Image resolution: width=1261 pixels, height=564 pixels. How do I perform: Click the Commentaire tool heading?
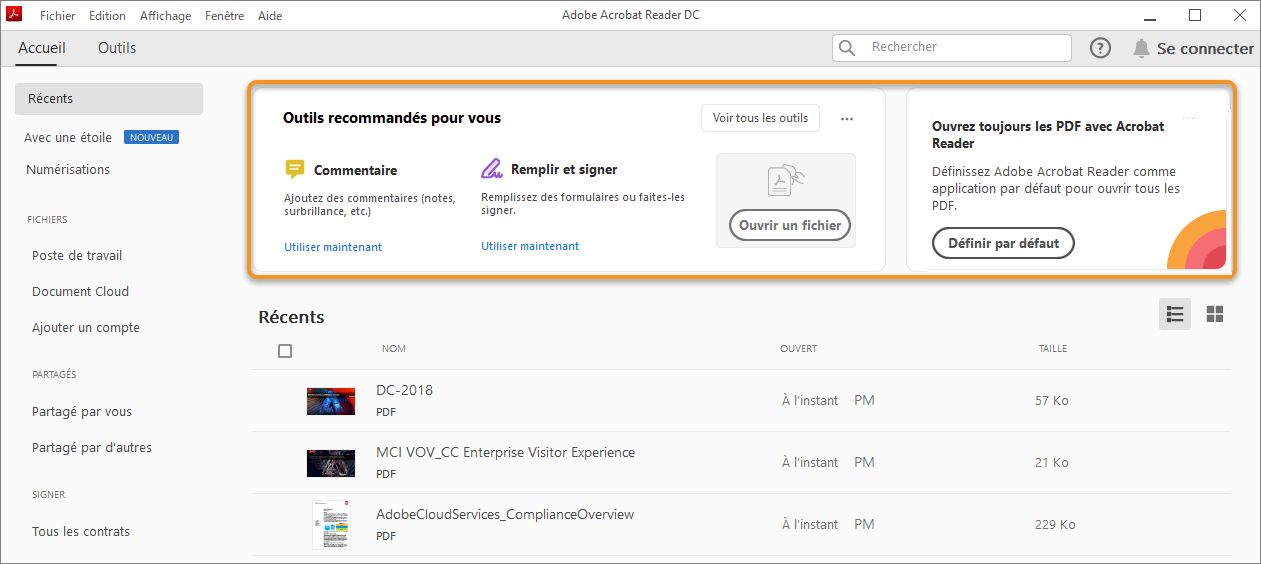pyautogui.click(x=356, y=170)
